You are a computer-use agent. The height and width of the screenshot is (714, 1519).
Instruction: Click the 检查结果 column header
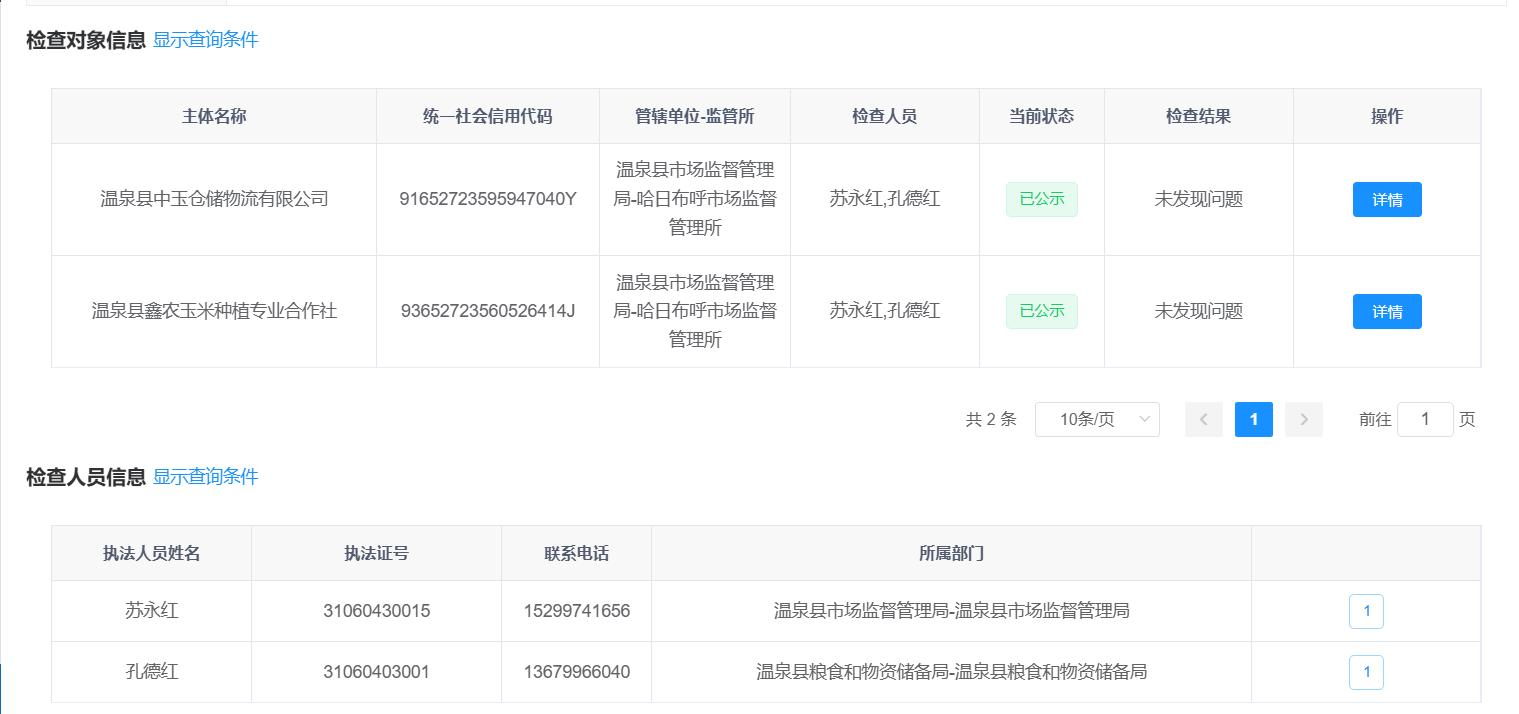tap(1198, 116)
